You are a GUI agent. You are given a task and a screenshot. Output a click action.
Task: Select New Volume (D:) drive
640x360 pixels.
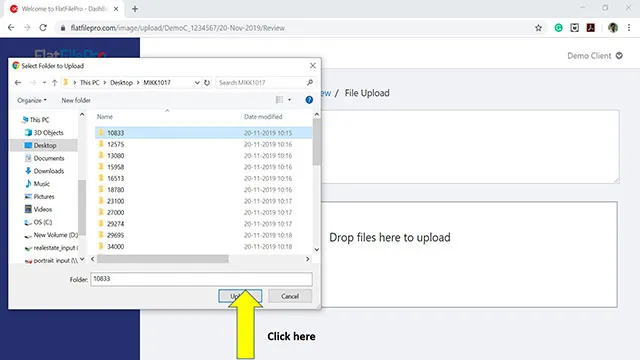point(51,235)
